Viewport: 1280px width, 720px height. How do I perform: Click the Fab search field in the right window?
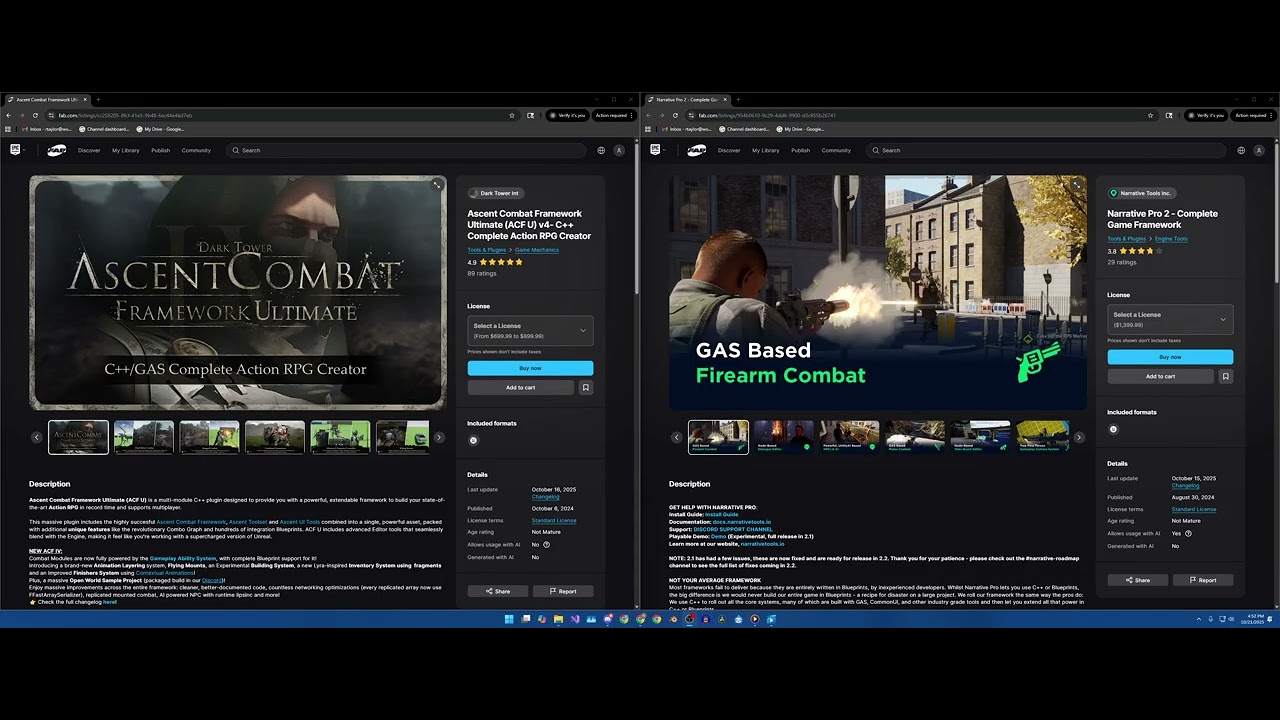[1048, 150]
